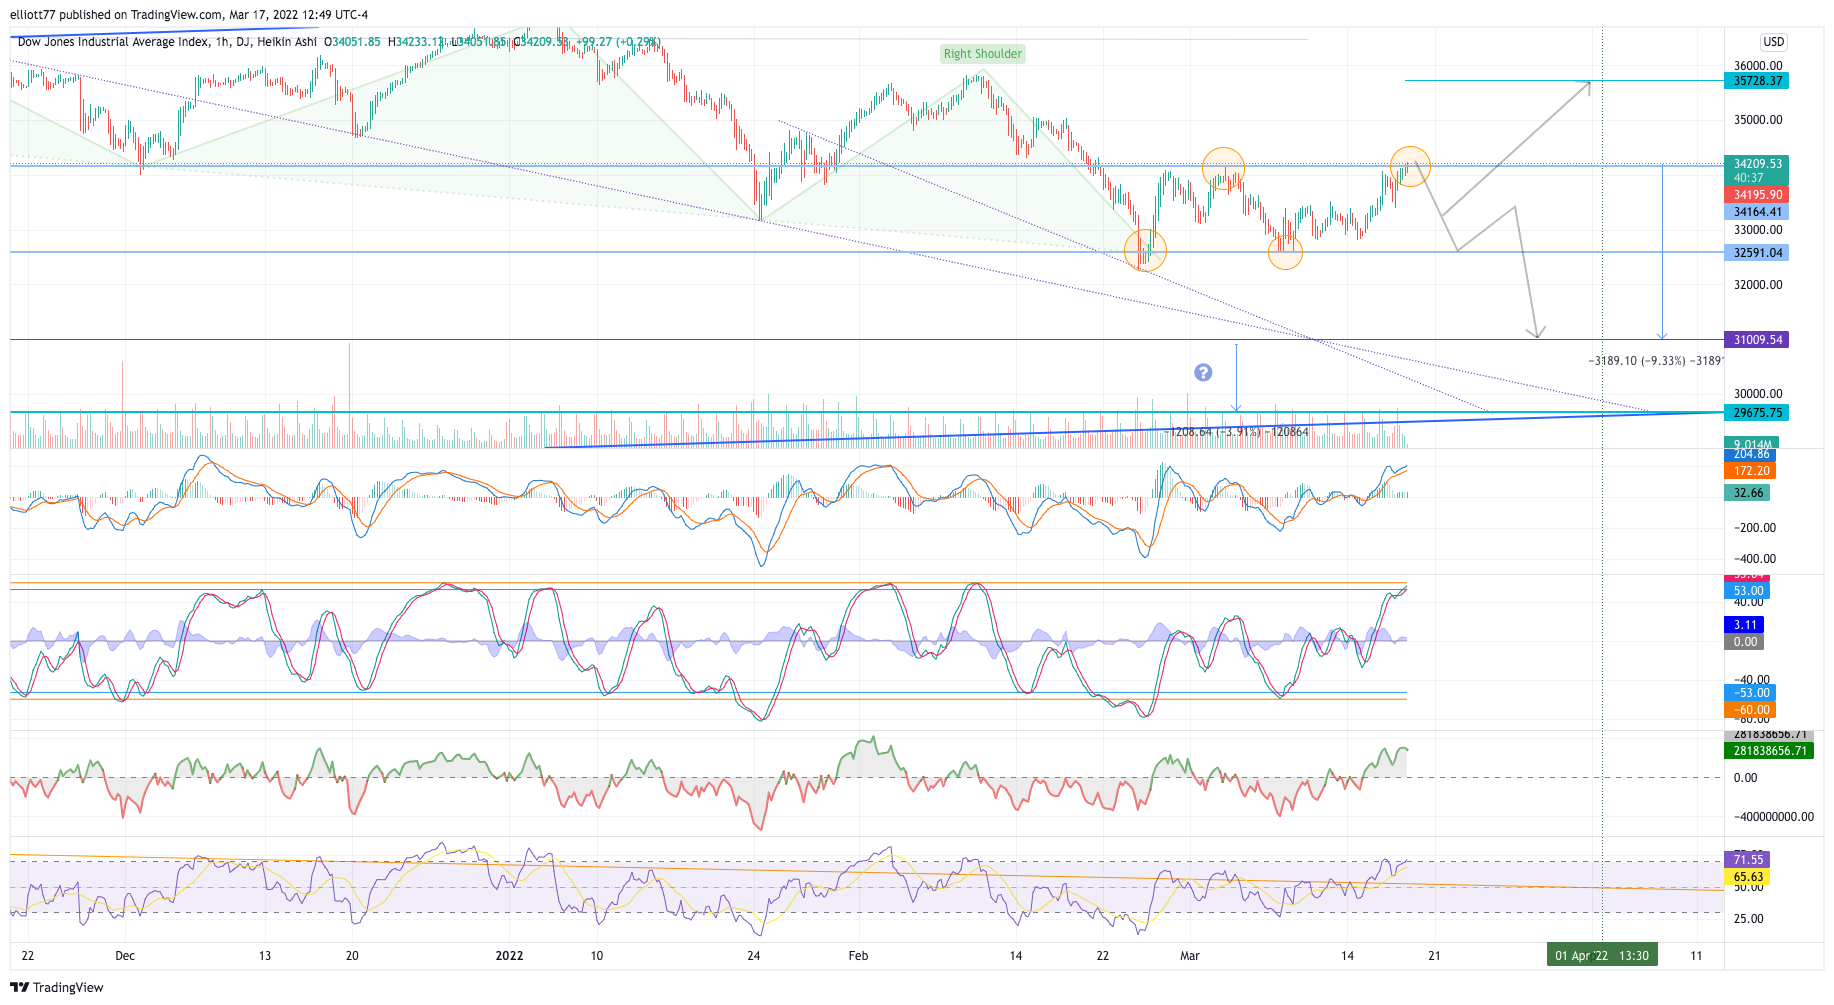Viewport: 1834px width, 1005px height.
Task: Select the purple 71.55 RSI label
Action: tap(1747, 860)
